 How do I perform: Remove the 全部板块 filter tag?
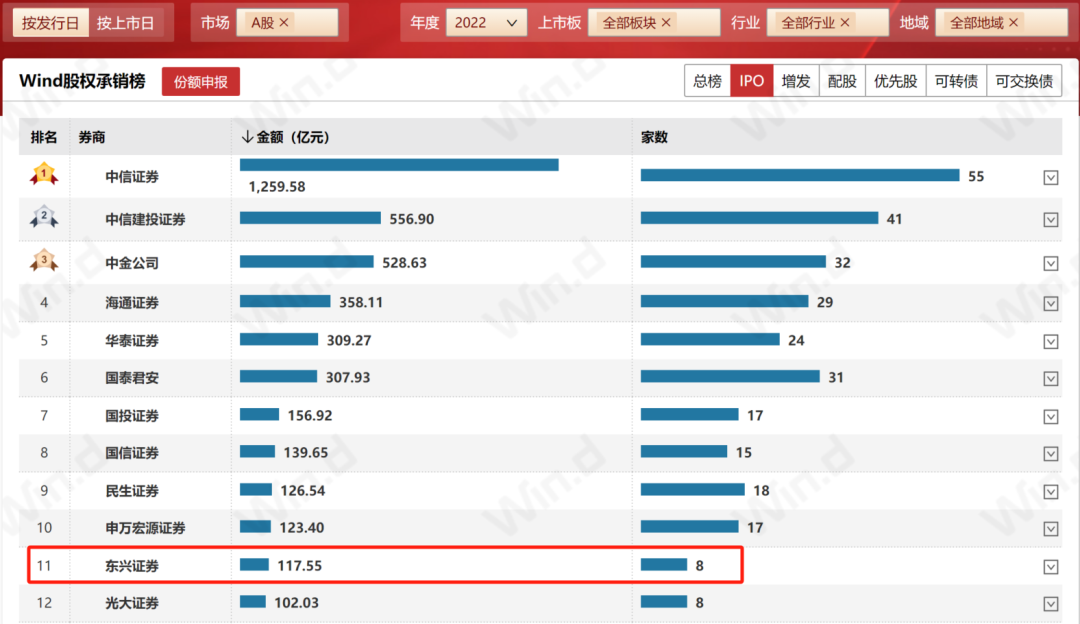tap(666, 23)
